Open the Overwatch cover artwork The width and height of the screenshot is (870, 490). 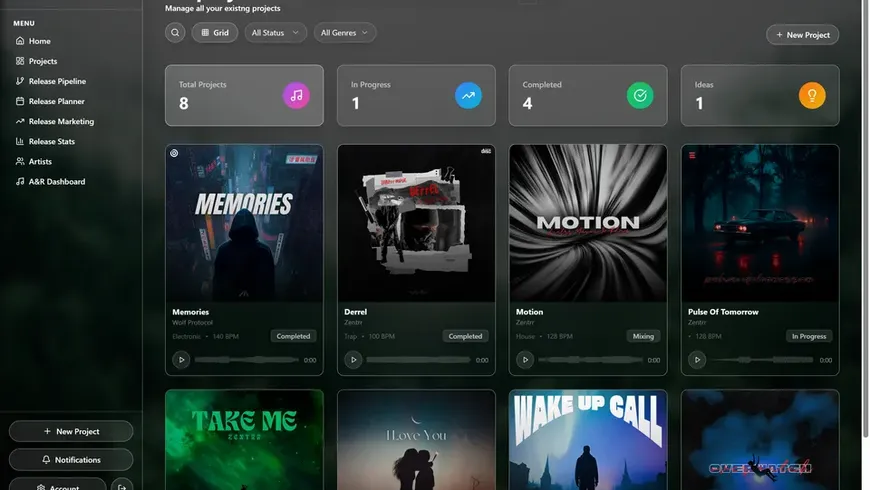coord(760,440)
